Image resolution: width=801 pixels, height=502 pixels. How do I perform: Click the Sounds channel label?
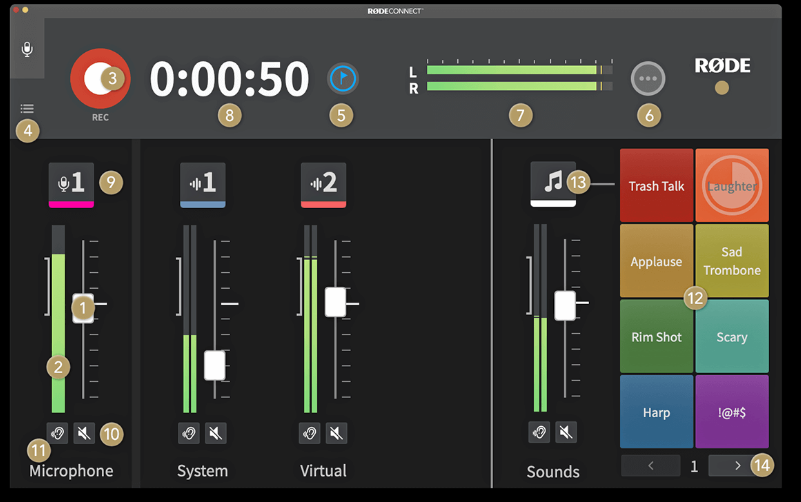tap(553, 471)
